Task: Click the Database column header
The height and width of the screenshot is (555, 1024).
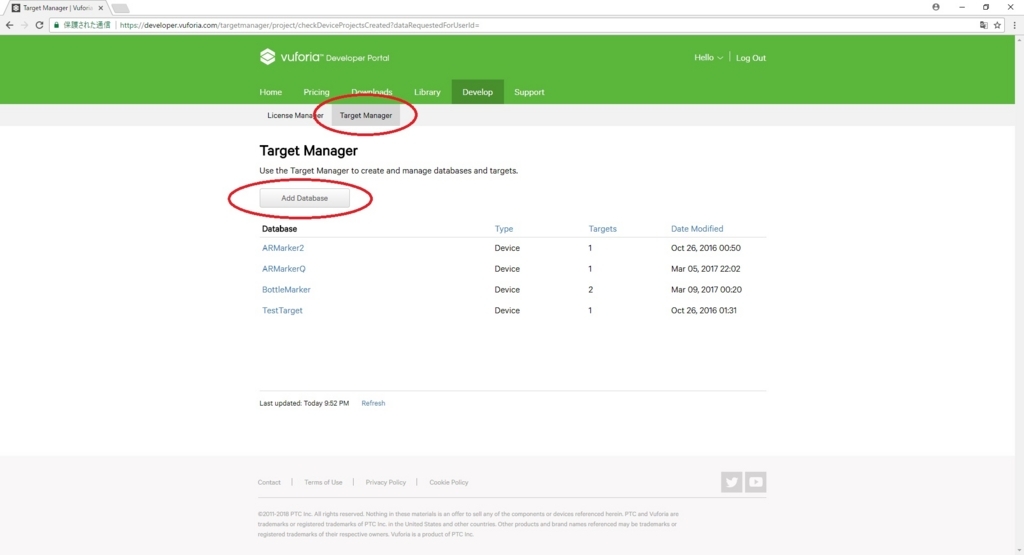Action: click(x=280, y=229)
